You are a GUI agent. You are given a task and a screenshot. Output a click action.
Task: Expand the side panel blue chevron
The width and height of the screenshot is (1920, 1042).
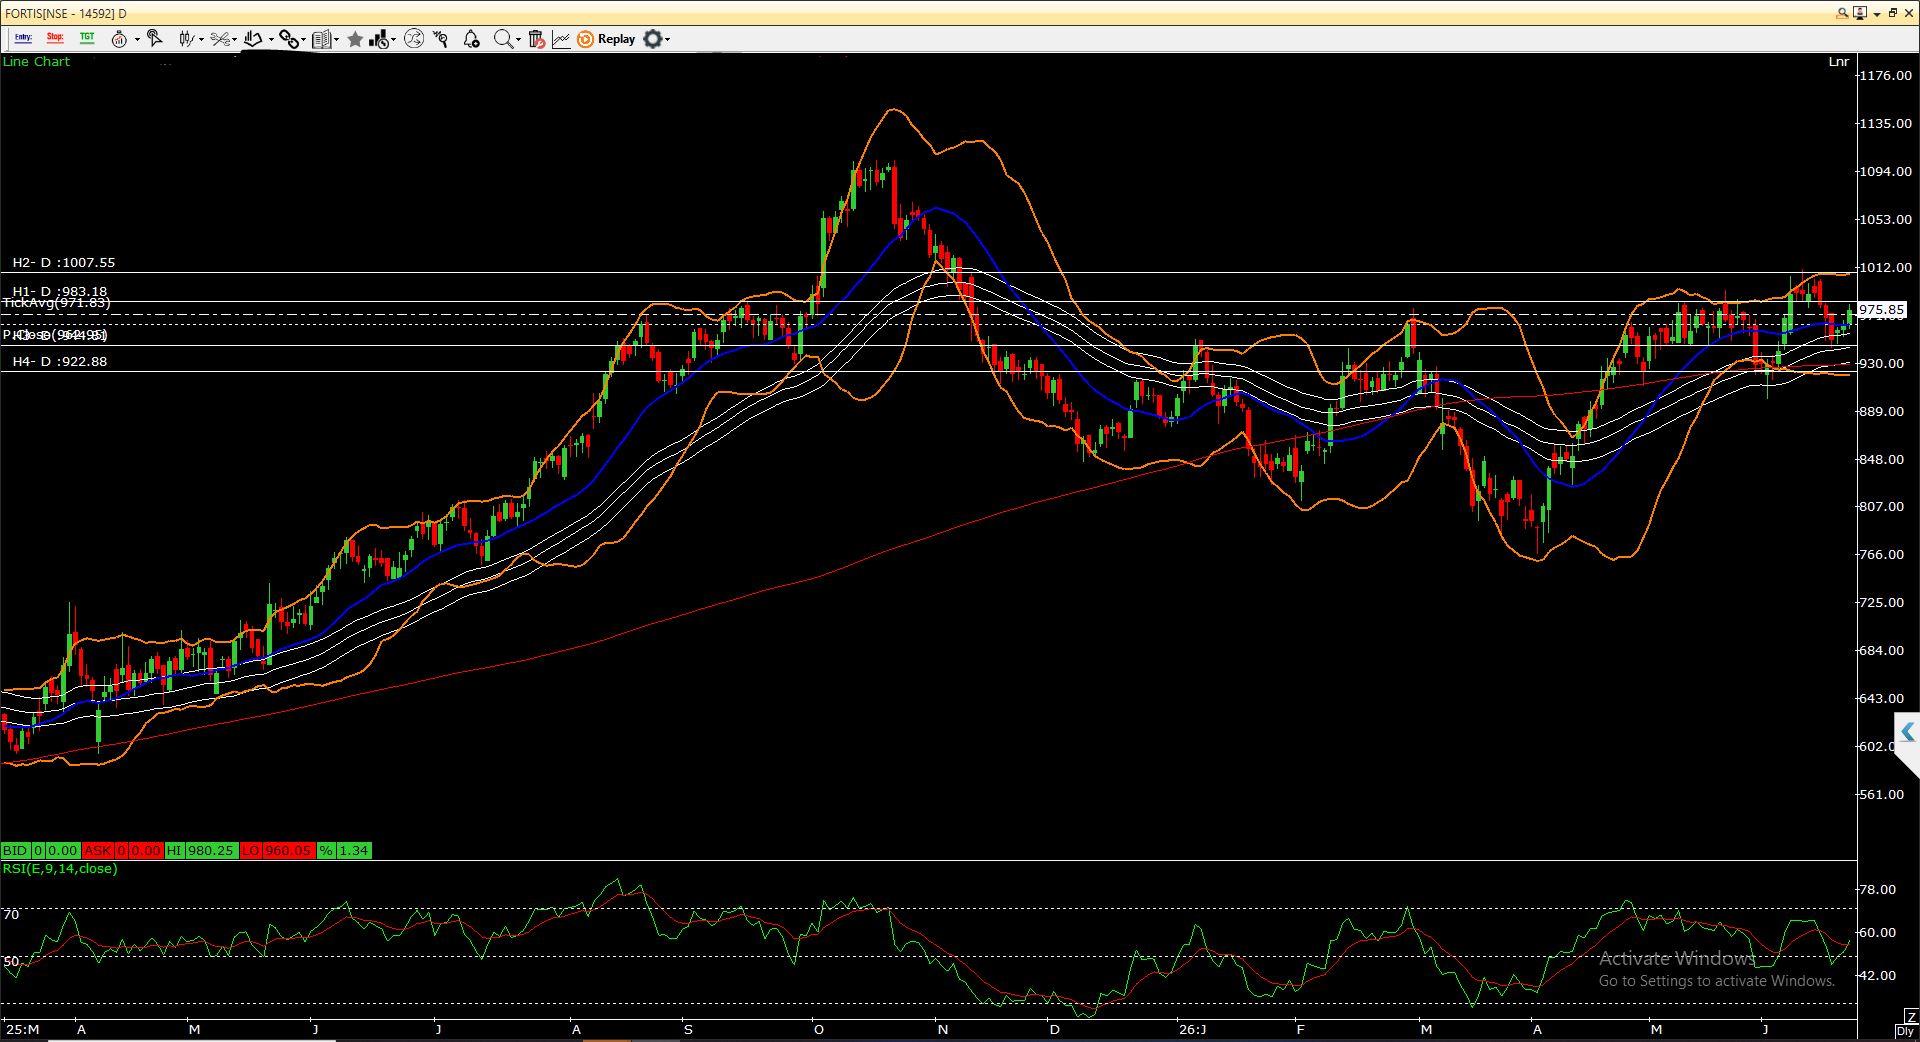point(1907,733)
